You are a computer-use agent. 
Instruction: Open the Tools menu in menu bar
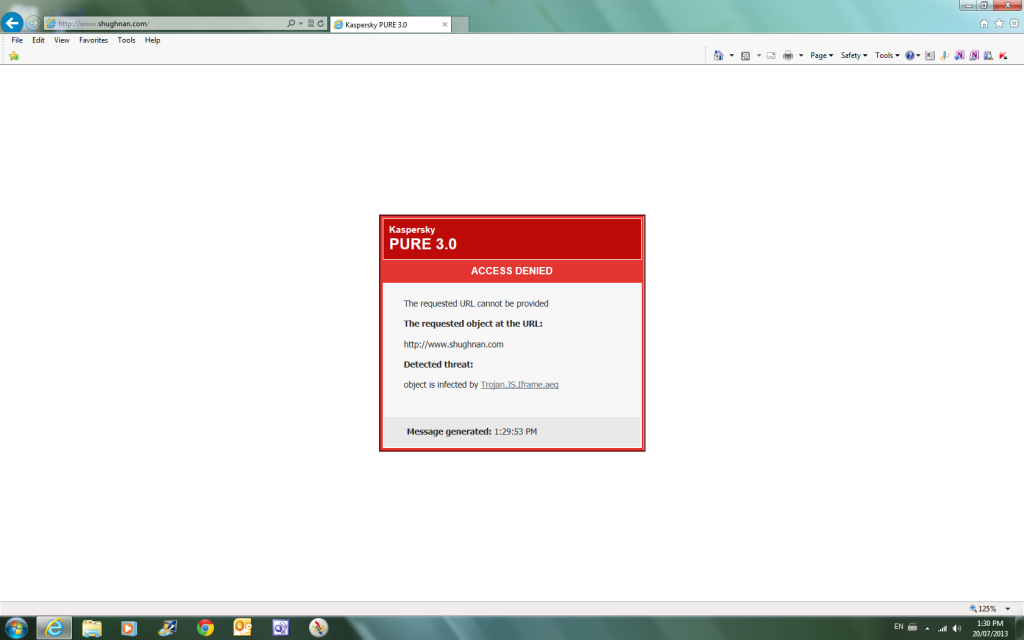tap(126, 40)
